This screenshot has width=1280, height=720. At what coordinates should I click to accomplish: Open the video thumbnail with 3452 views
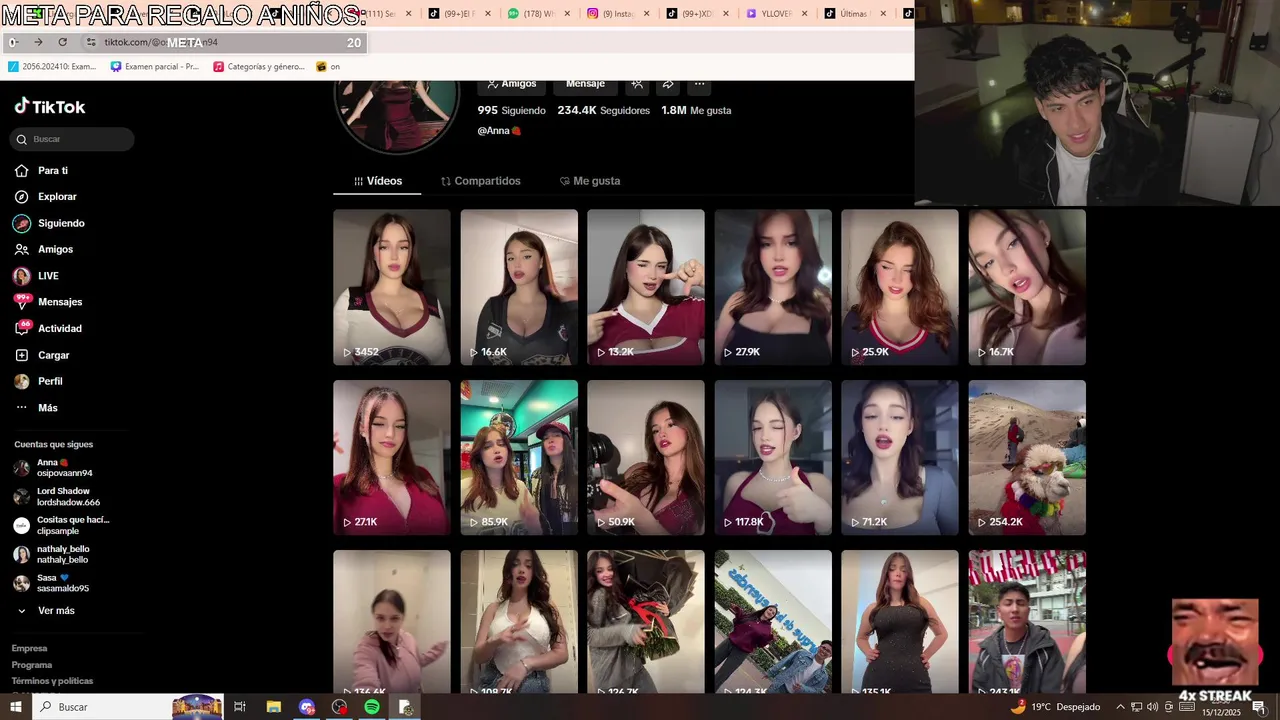[x=392, y=287]
